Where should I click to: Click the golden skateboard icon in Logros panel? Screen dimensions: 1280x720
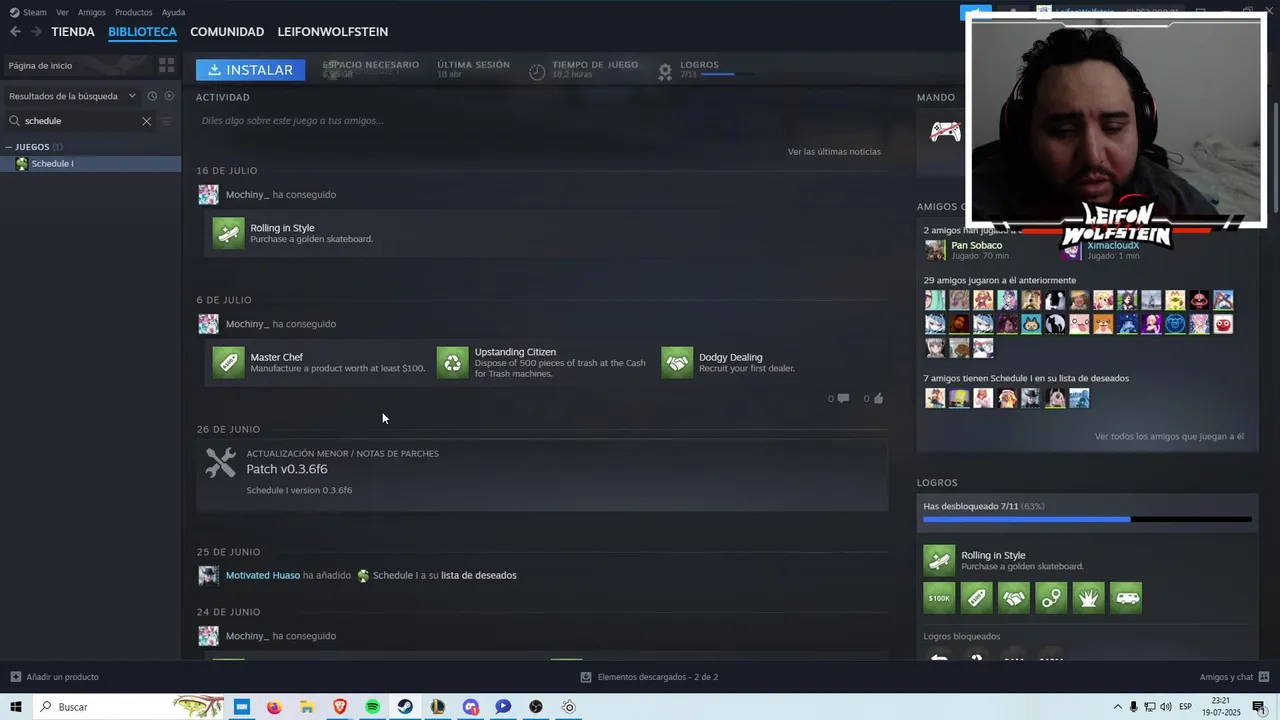[x=939, y=561]
